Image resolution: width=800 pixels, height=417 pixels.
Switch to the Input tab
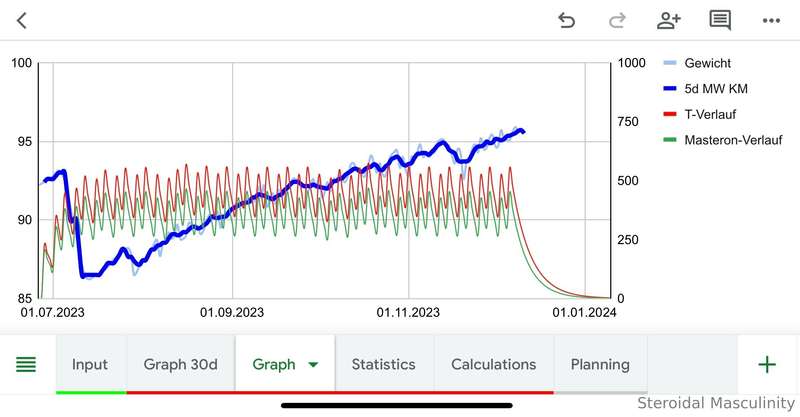[x=91, y=364]
